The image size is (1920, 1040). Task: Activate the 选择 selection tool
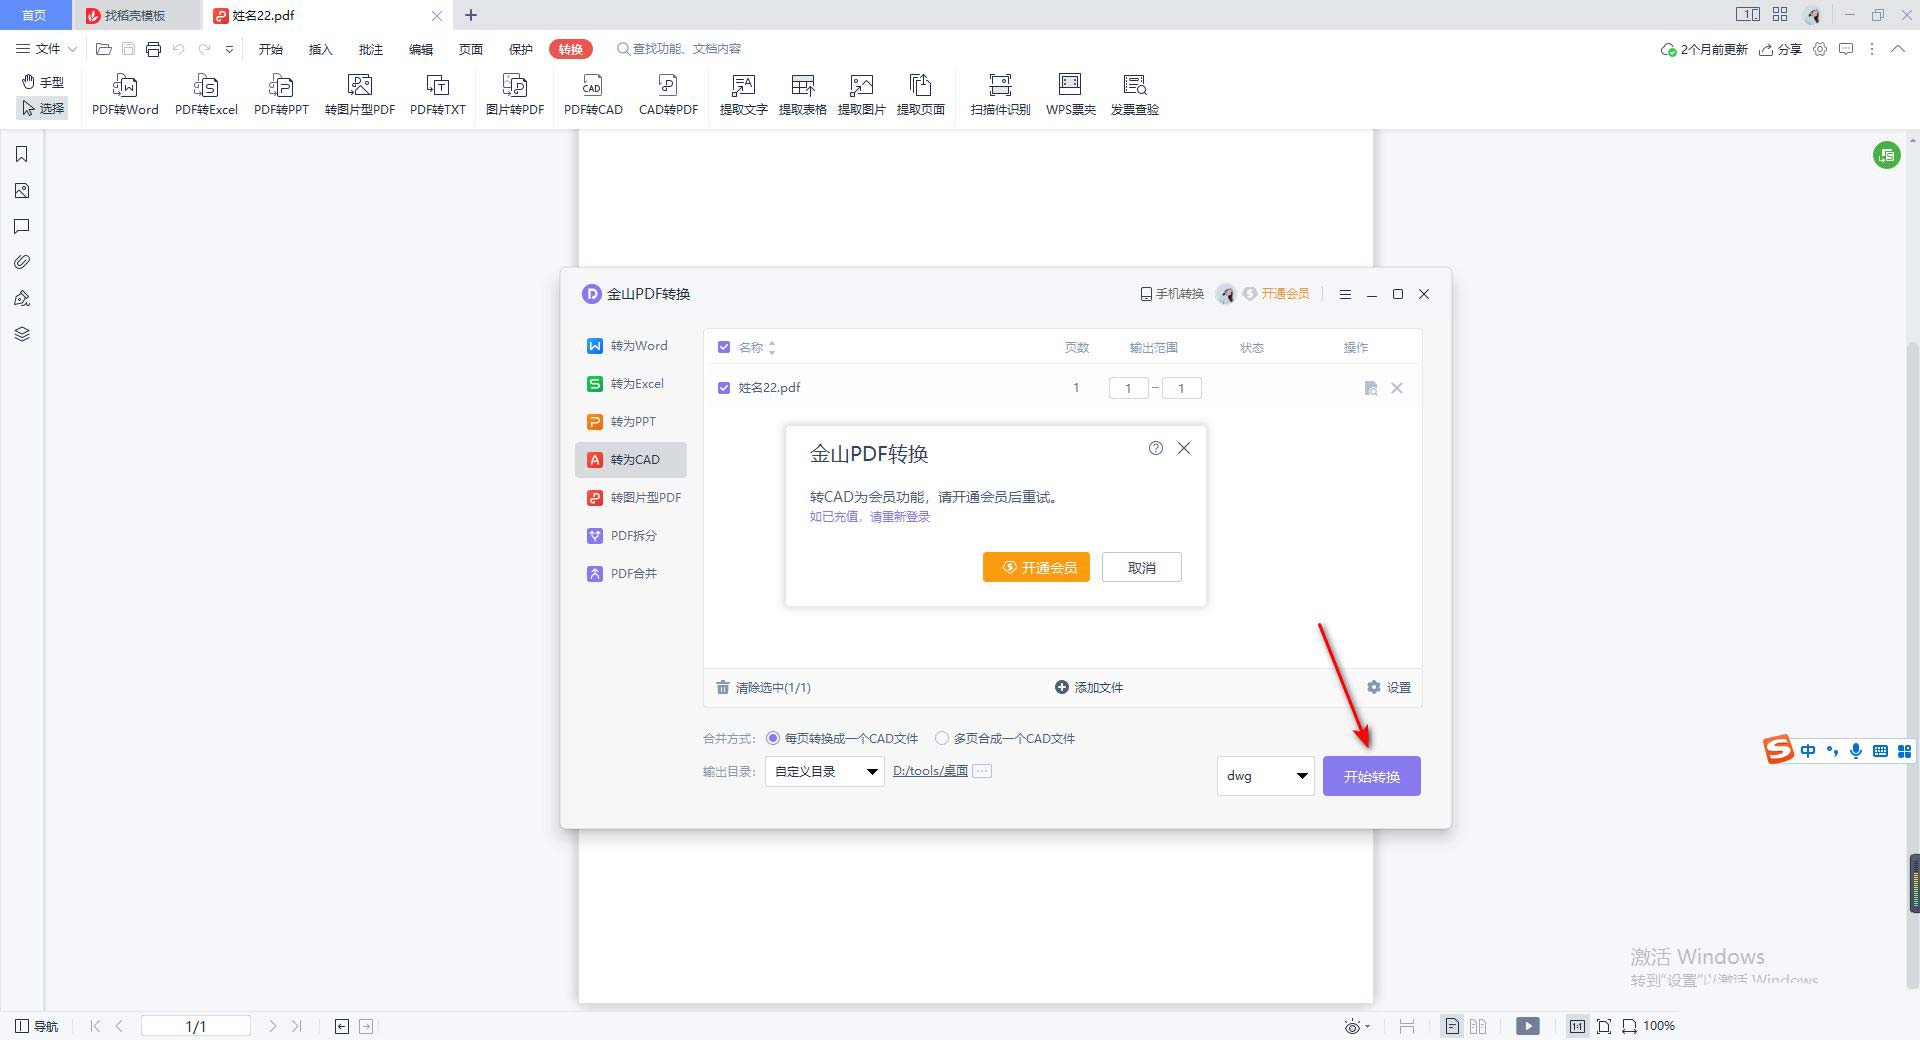[x=43, y=108]
